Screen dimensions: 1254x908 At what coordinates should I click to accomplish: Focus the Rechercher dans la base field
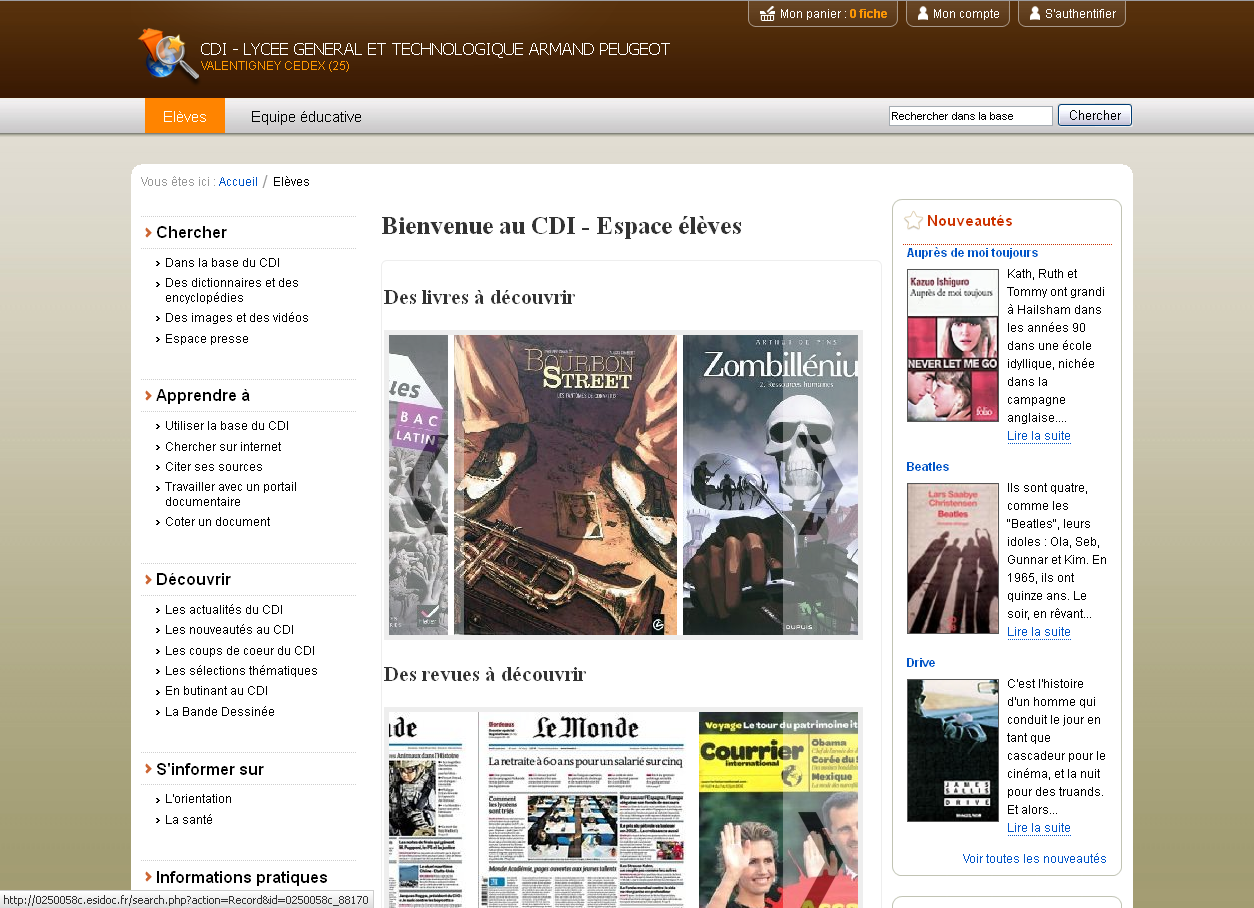click(970, 116)
